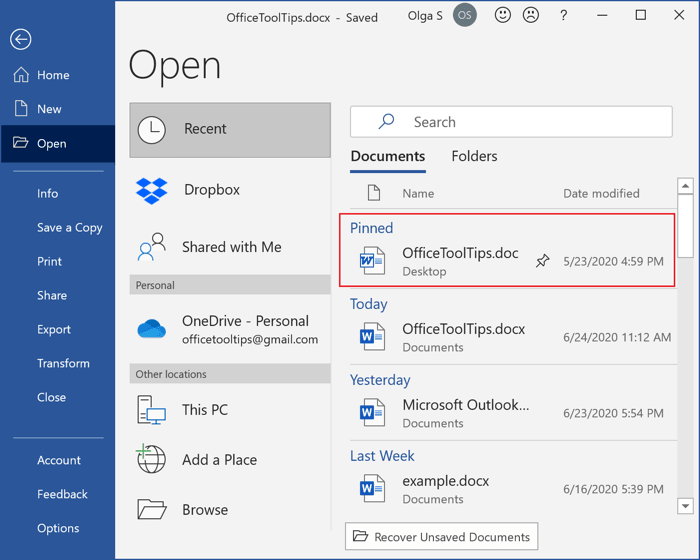The image size is (700, 560).
Task: Click 6/16/2020 5:39 PM date text
Action: pyautogui.click(x=613, y=489)
